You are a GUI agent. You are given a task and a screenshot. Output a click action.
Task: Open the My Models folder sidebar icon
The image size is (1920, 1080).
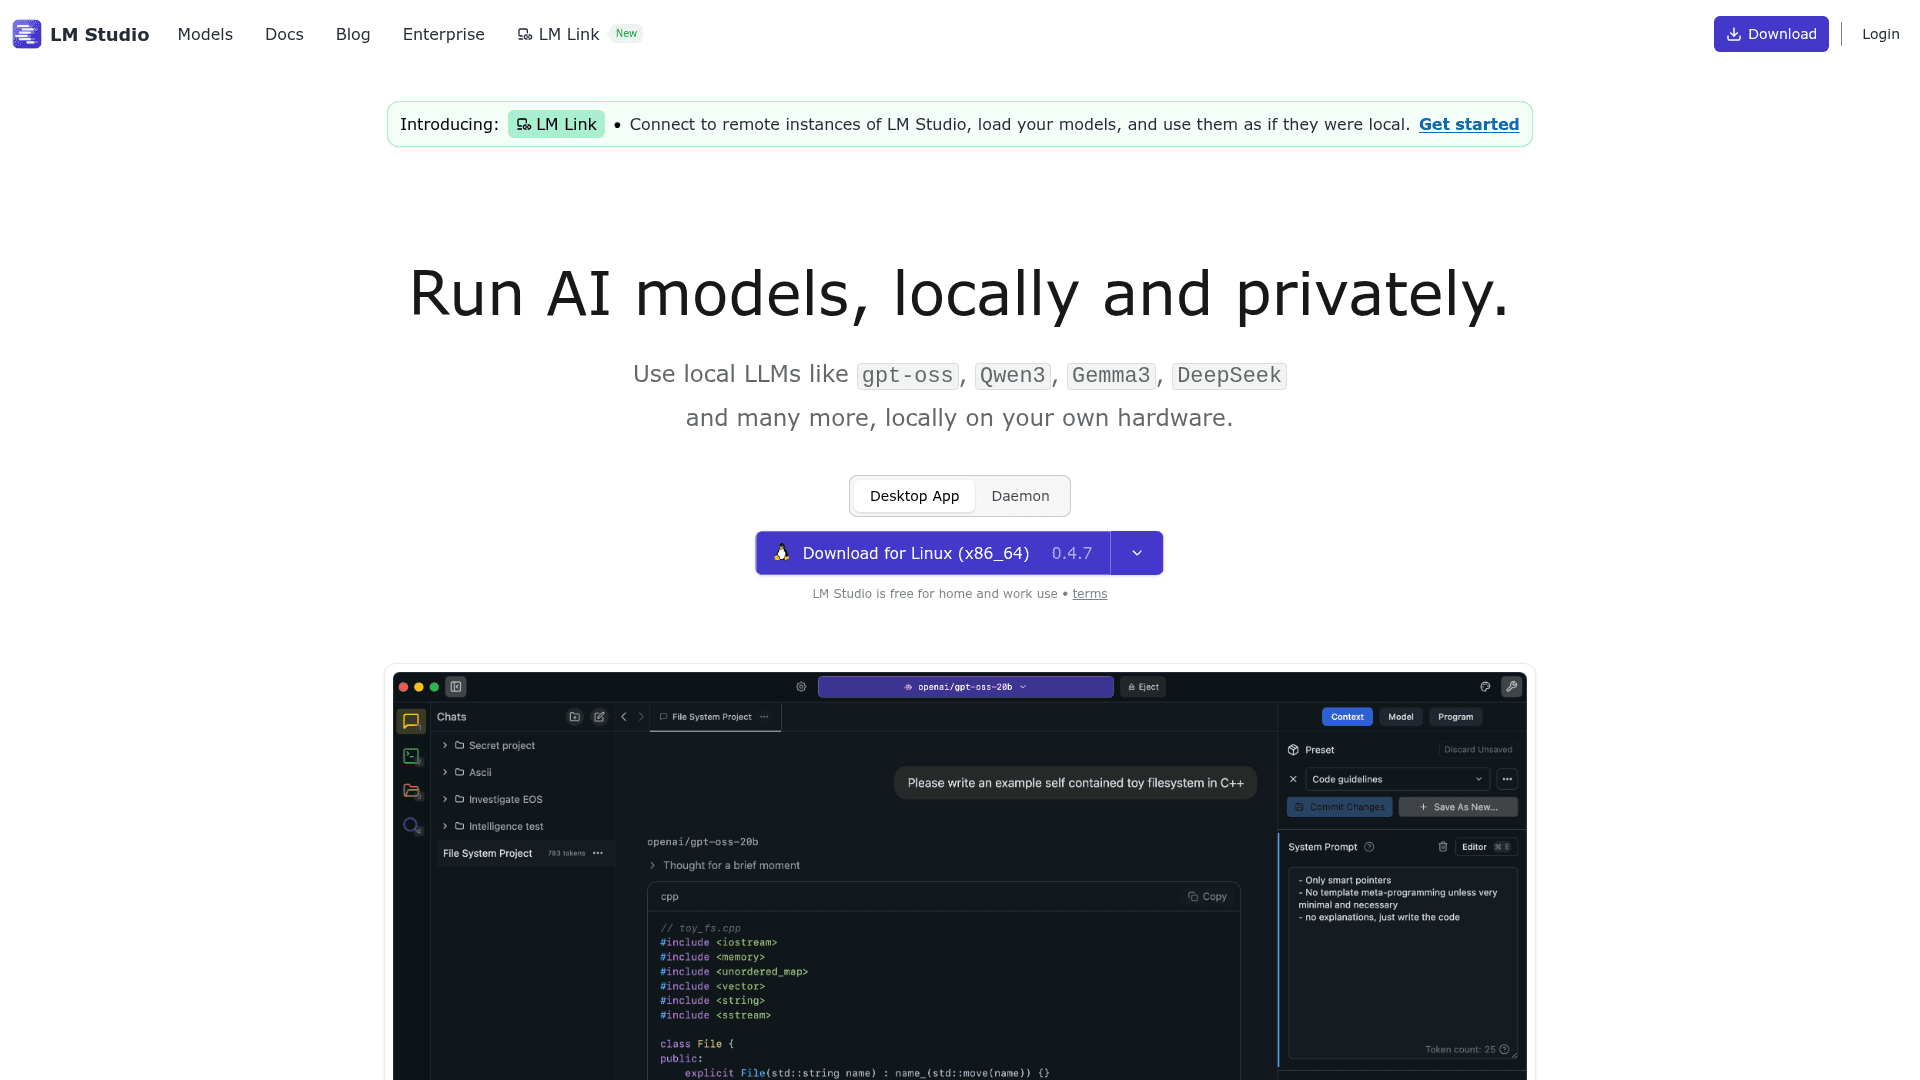point(411,791)
